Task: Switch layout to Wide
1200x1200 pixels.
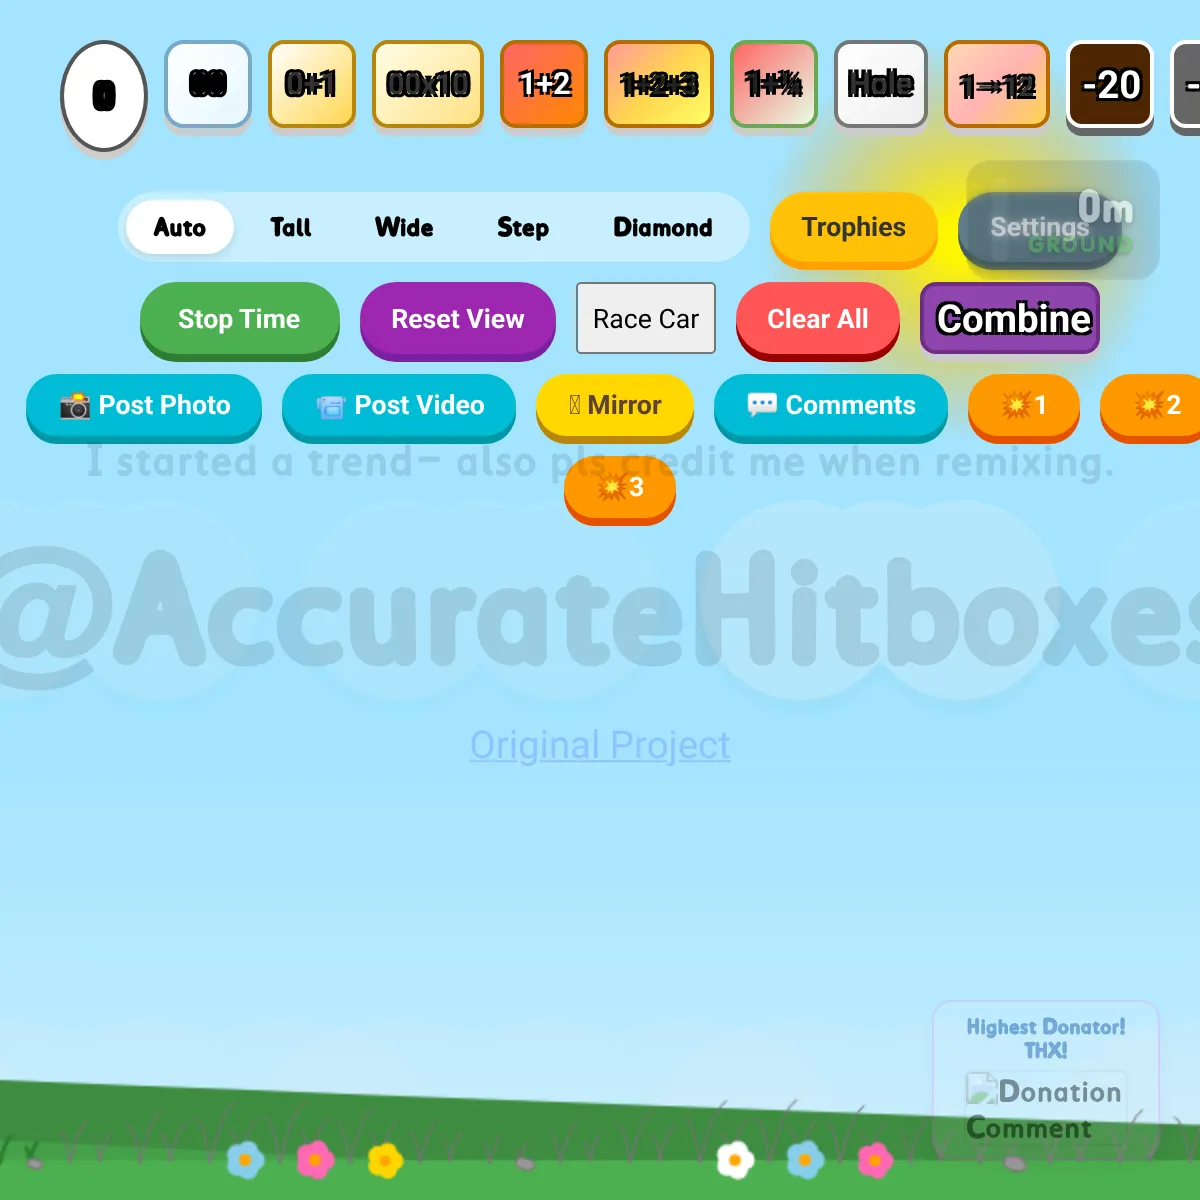Action: pyautogui.click(x=404, y=227)
